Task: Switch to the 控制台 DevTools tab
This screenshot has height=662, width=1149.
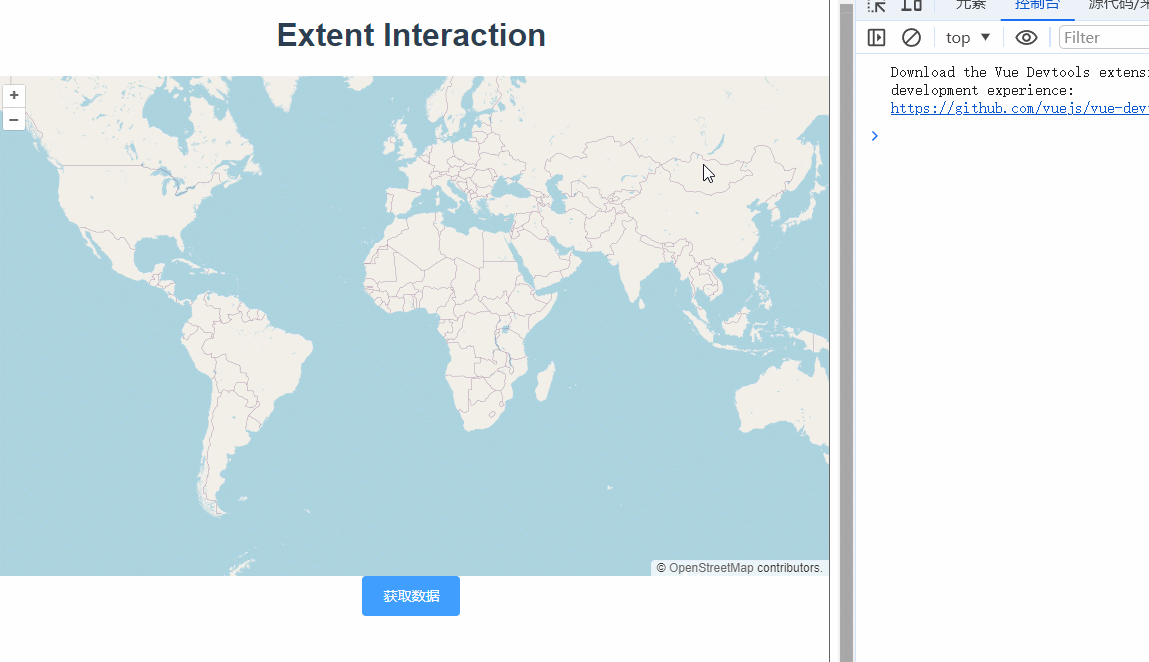Action: click(1037, 5)
